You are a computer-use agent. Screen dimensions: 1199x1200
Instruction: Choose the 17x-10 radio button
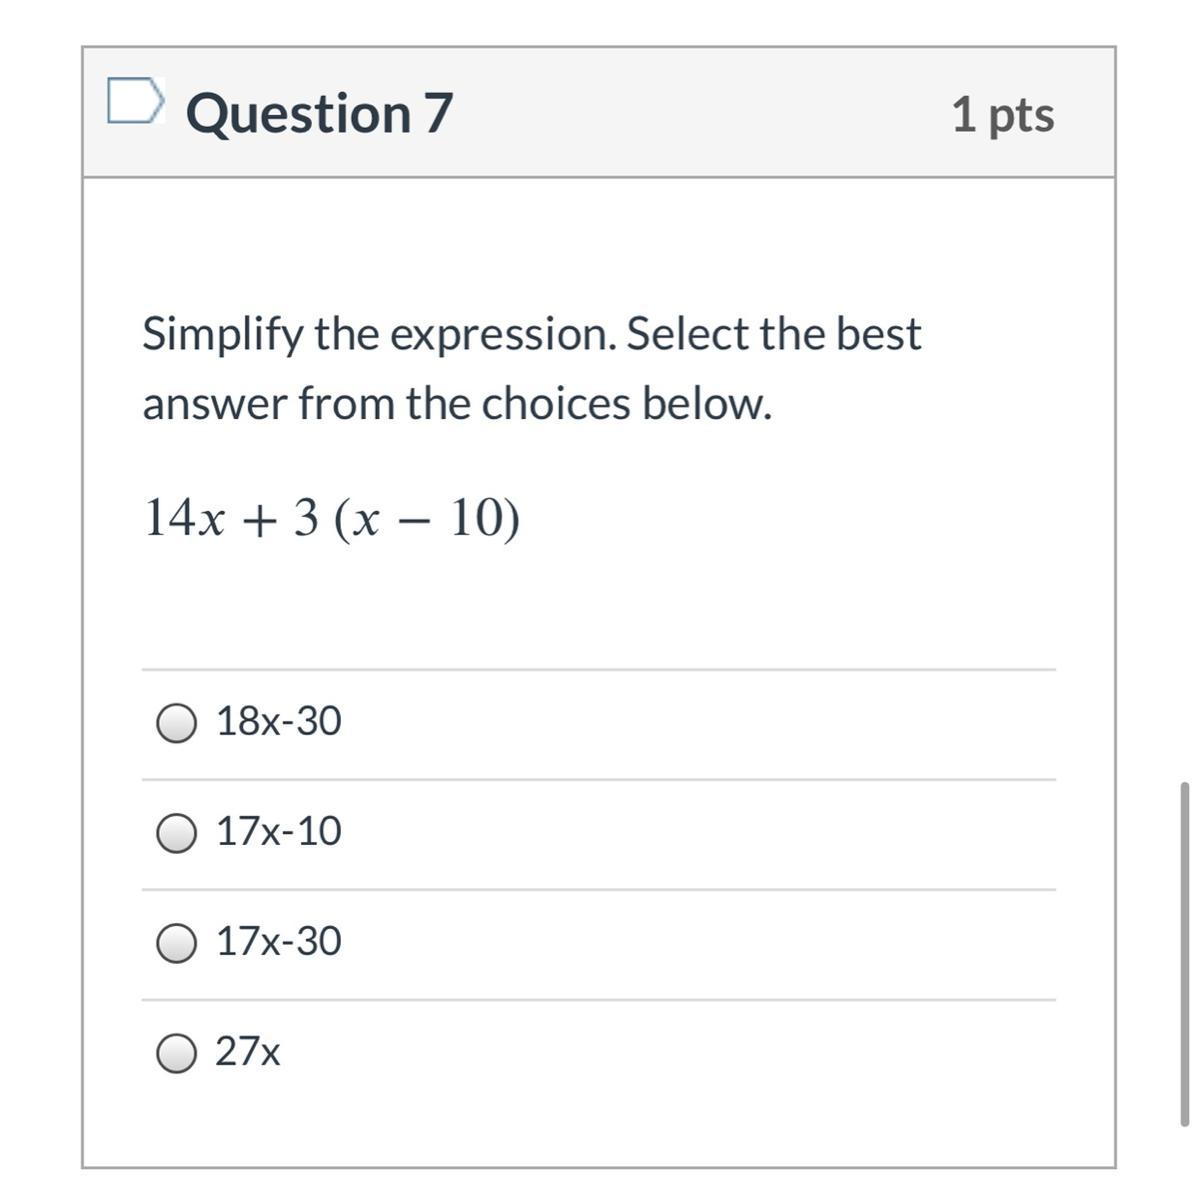[177, 833]
